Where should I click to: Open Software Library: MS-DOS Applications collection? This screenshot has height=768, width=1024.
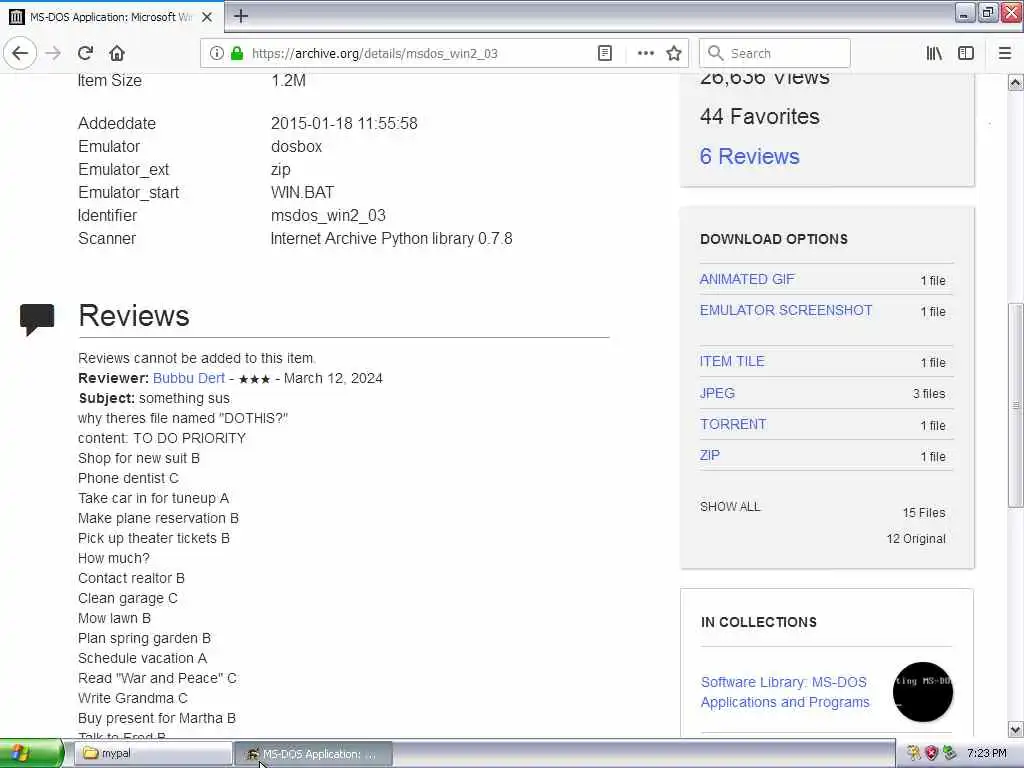pos(785,692)
